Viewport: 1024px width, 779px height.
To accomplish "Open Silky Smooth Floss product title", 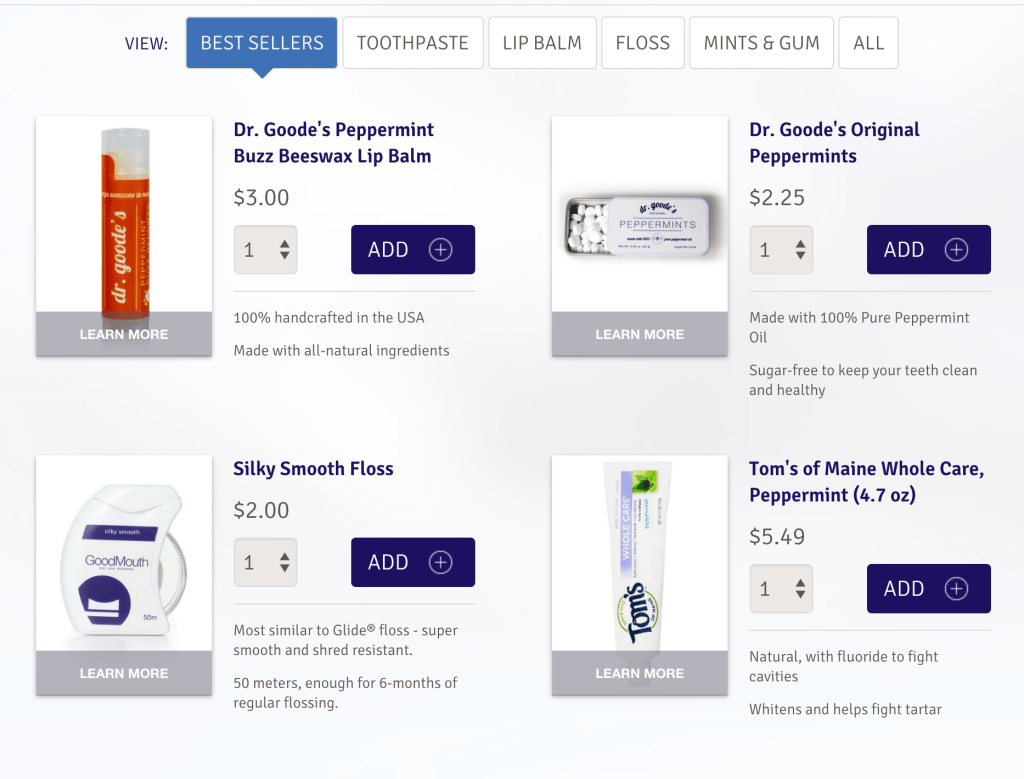I will [x=313, y=469].
